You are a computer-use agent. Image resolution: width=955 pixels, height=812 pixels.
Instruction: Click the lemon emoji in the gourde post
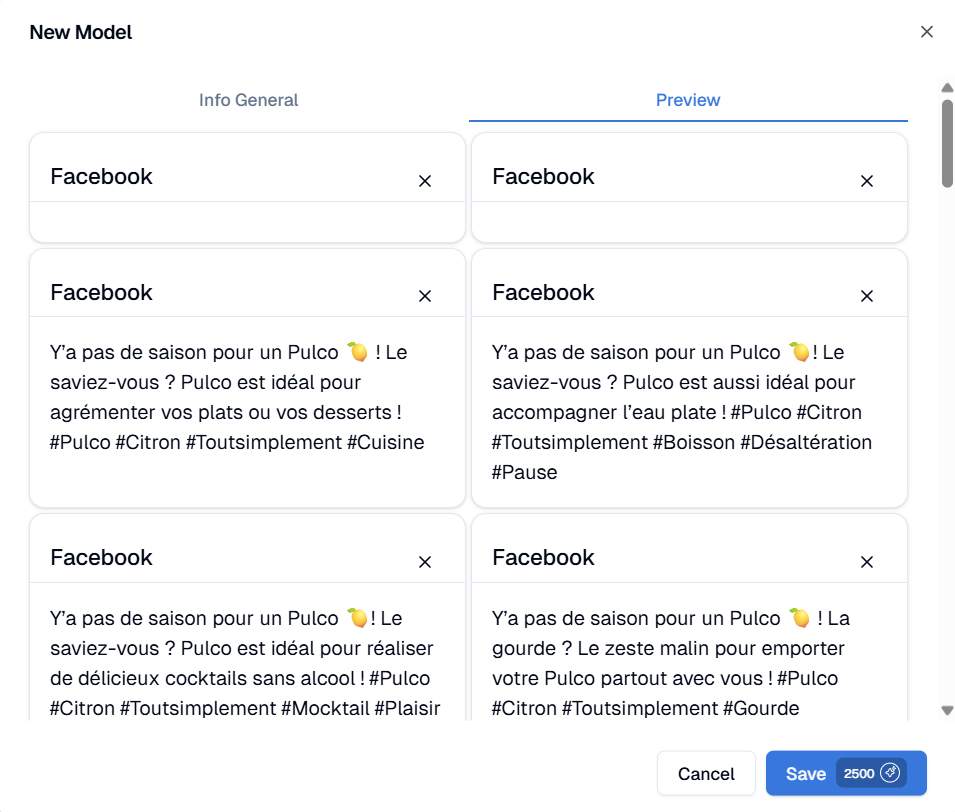click(x=798, y=618)
